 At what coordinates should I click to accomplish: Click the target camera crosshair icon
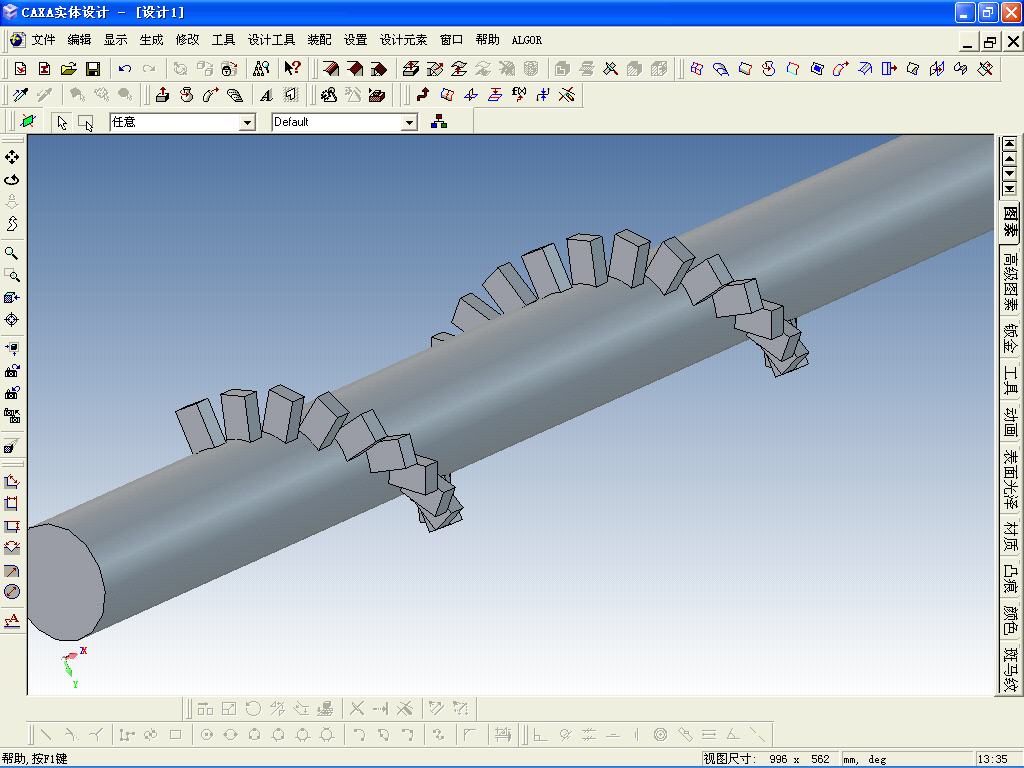12,319
